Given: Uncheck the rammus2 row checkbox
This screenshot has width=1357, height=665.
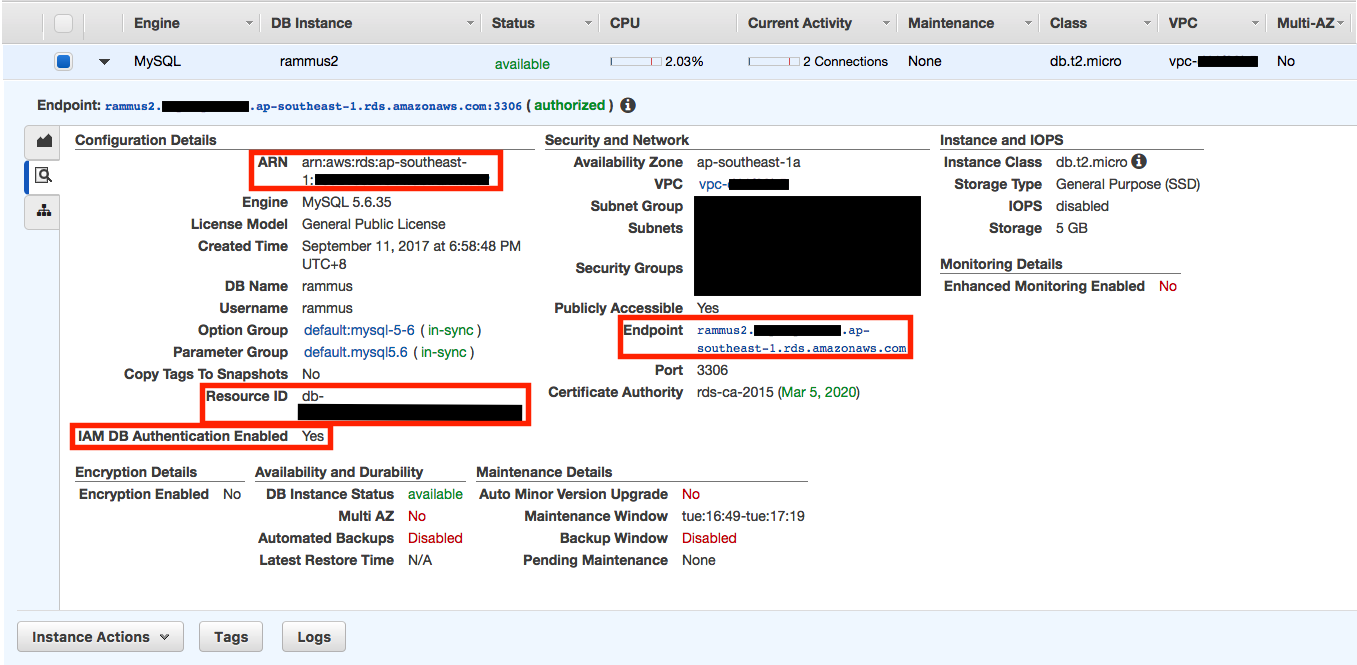Looking at the screenshot, I should [63, 62].
